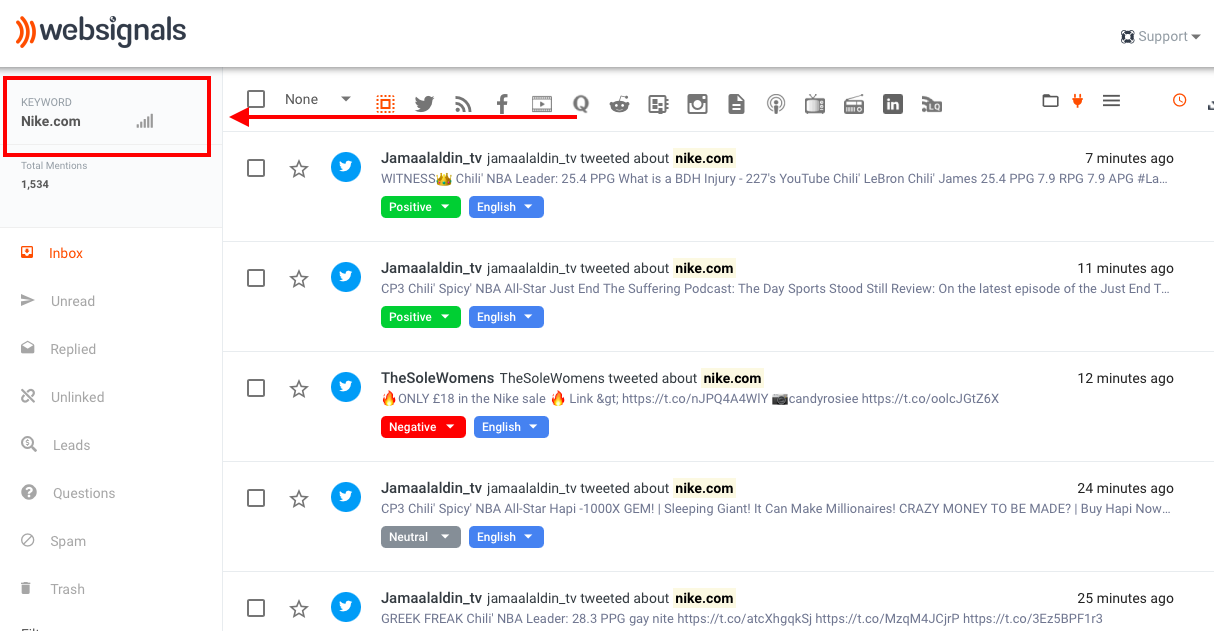The width and height of the screenshot is (1214, 631).
Task: Filter mentions by podcast source
Action: 775,104
